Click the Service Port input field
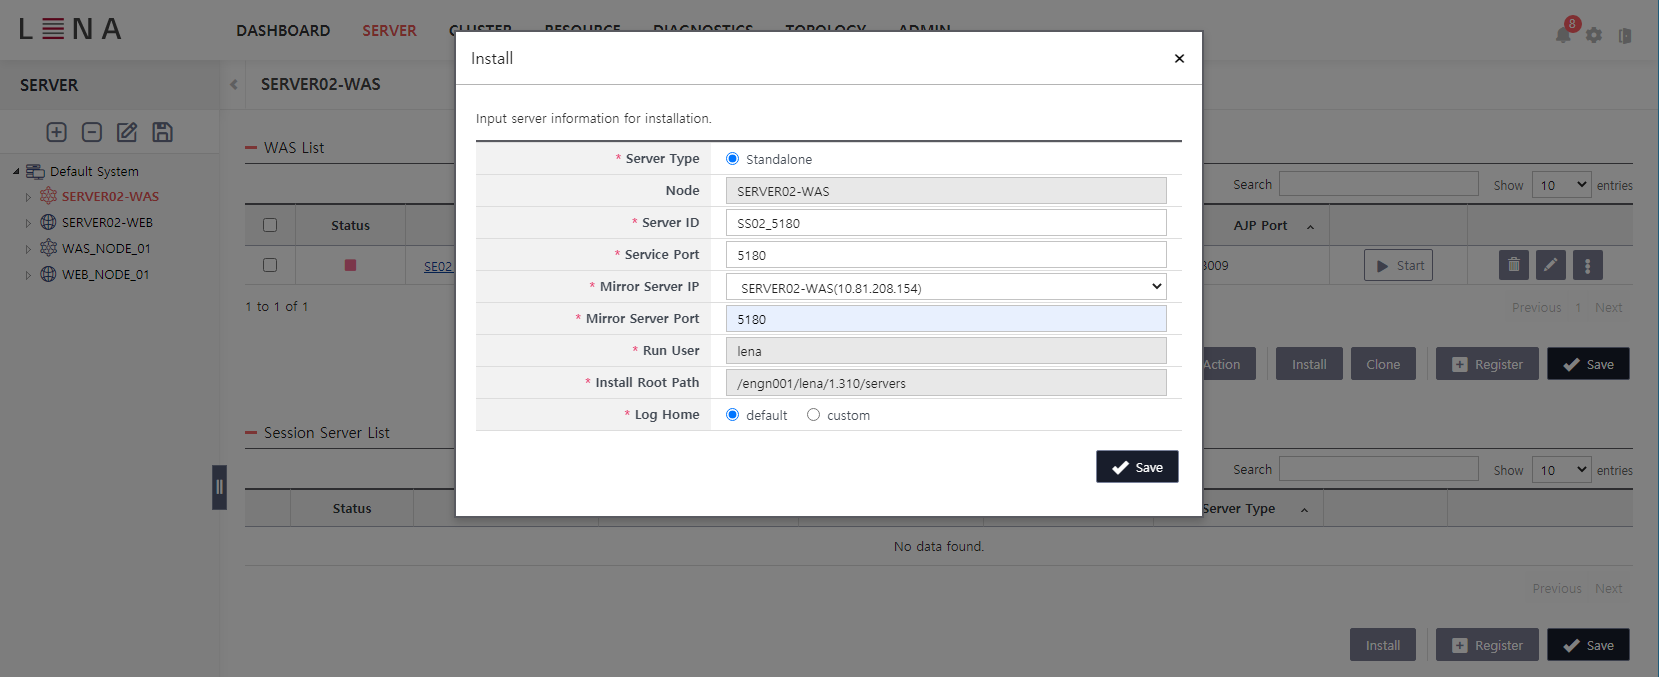Screen dimensions: 1659x677 click(x=945, y=255)
